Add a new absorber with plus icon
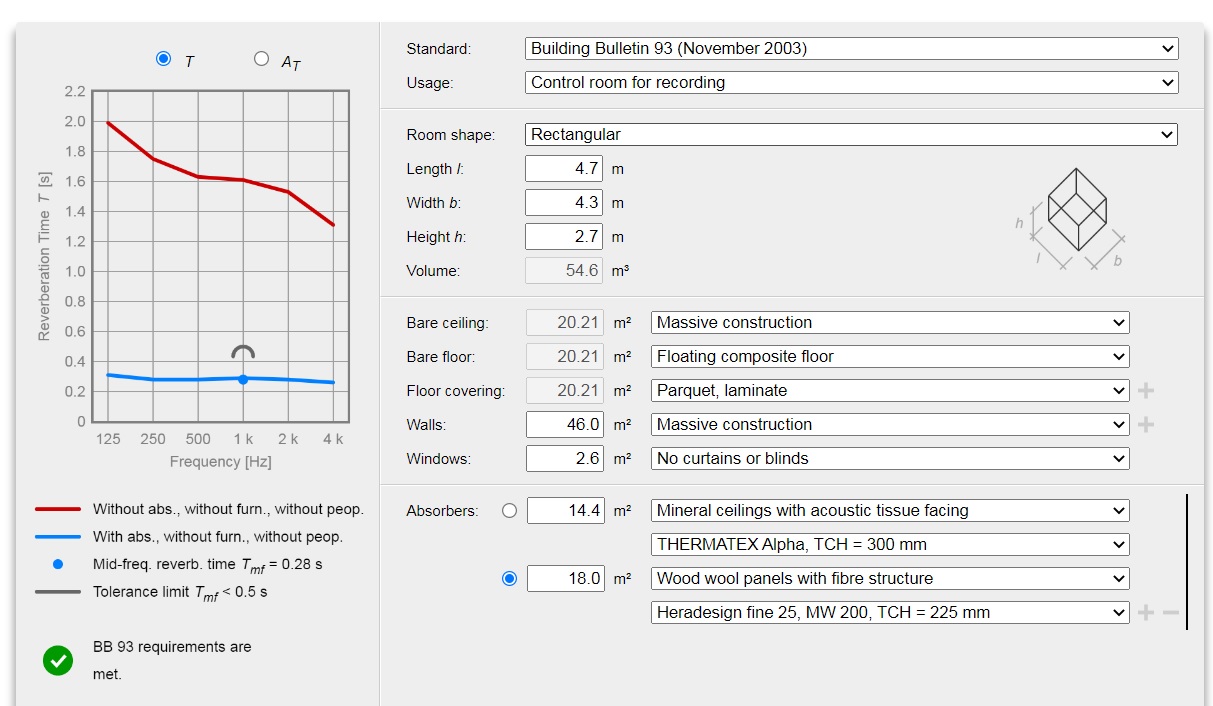This screenshot has height=706, width=1213. (x=1146, y=612)
